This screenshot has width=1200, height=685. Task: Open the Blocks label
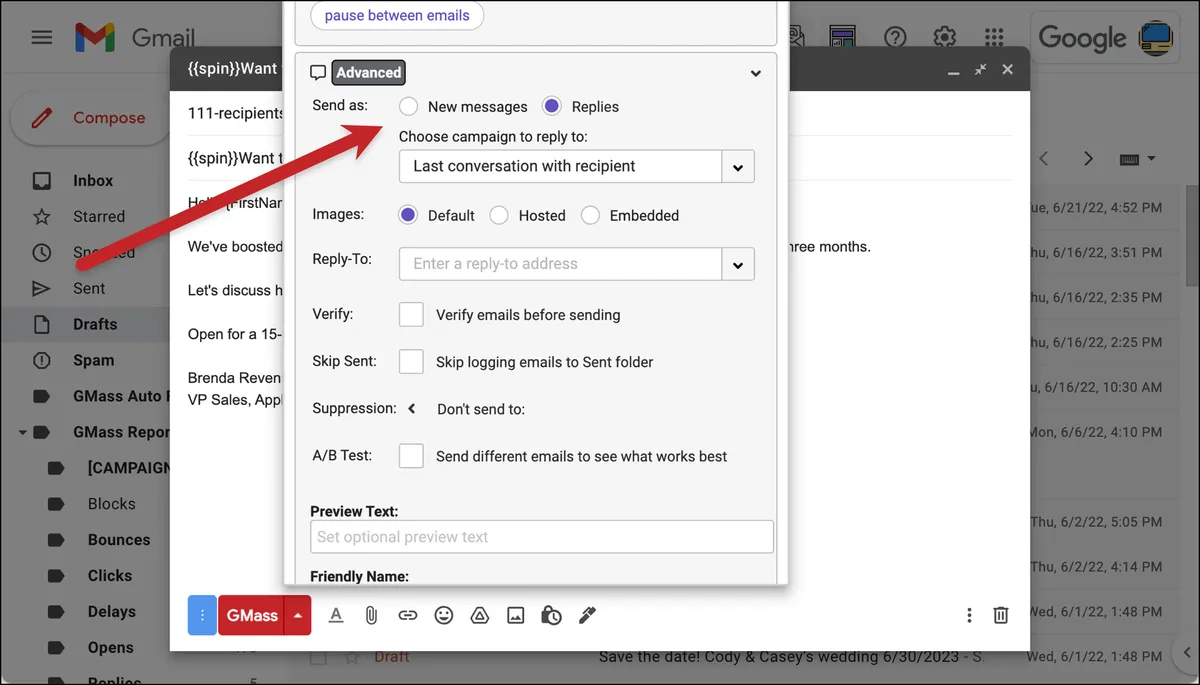pyautogui.click(x=112, y=504)
